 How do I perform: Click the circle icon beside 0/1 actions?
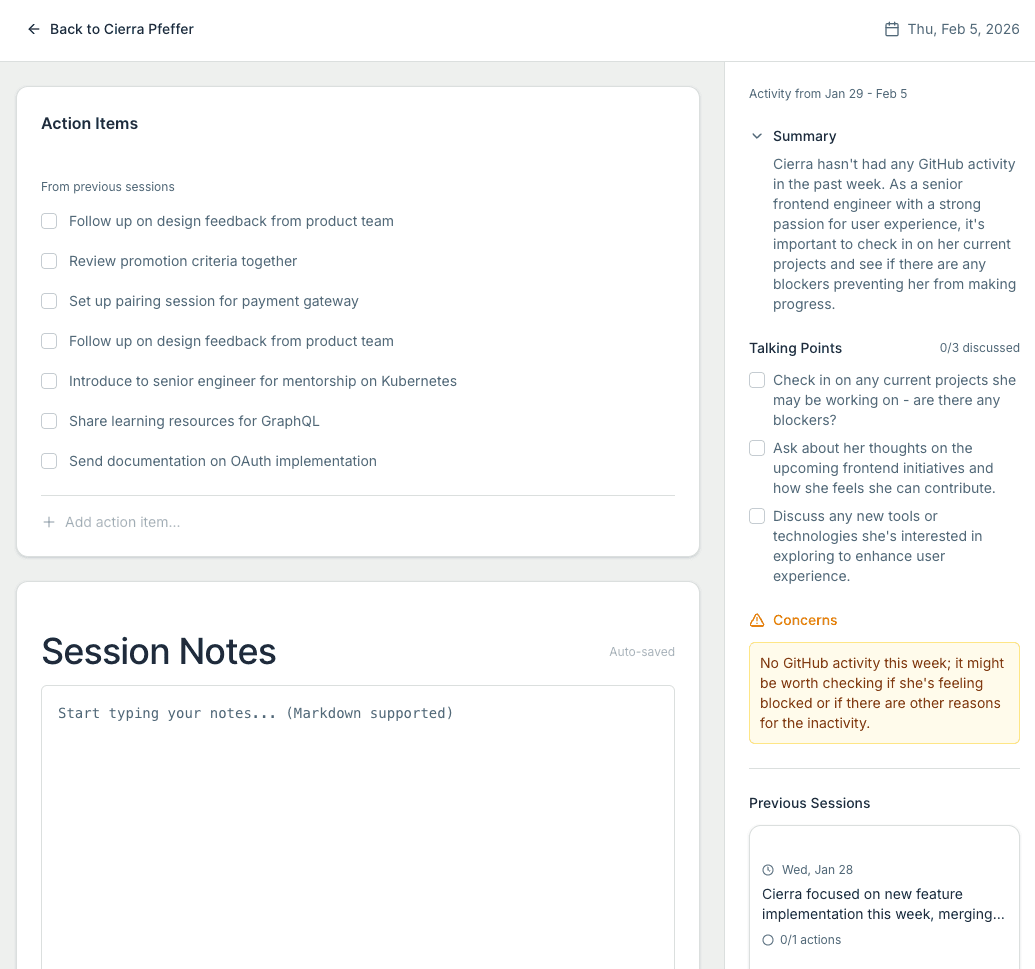[767, 940]
